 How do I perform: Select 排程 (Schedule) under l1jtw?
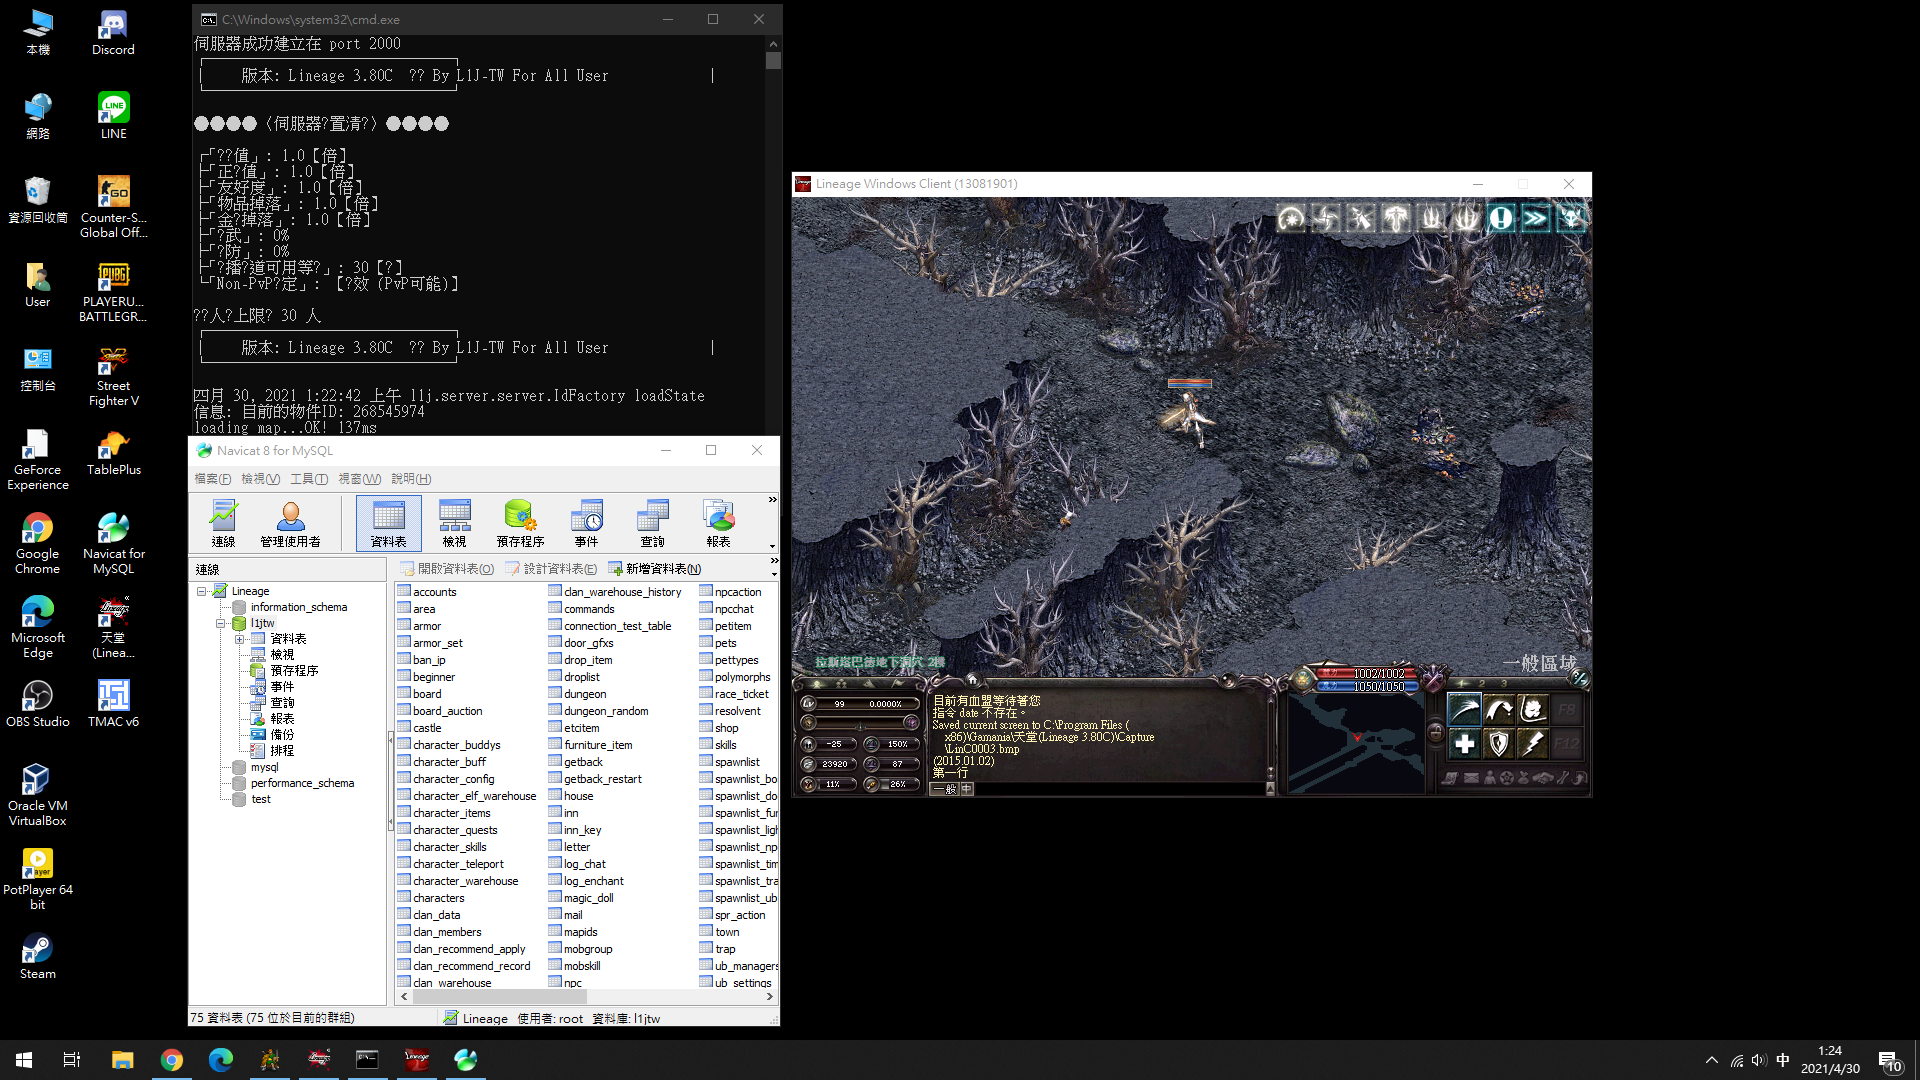click(x=272, y=750)
